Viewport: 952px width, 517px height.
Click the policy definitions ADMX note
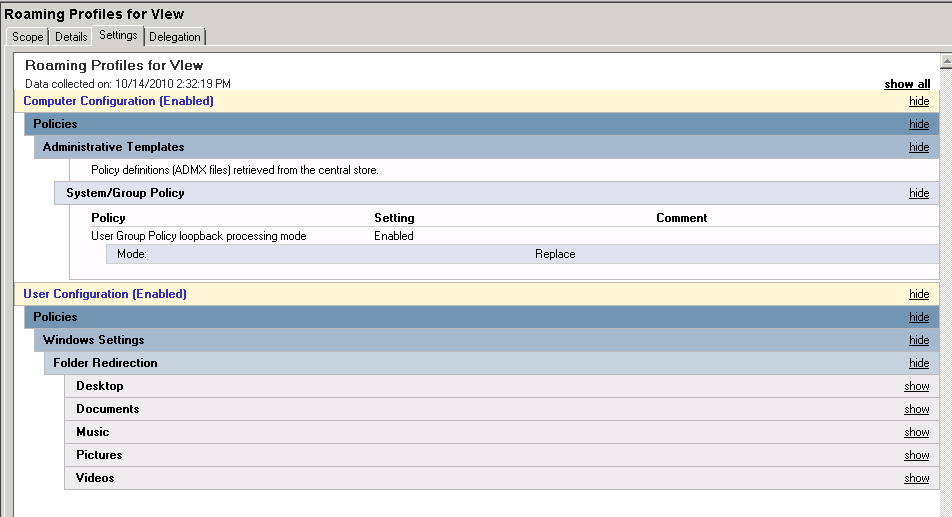click(234, 170)
